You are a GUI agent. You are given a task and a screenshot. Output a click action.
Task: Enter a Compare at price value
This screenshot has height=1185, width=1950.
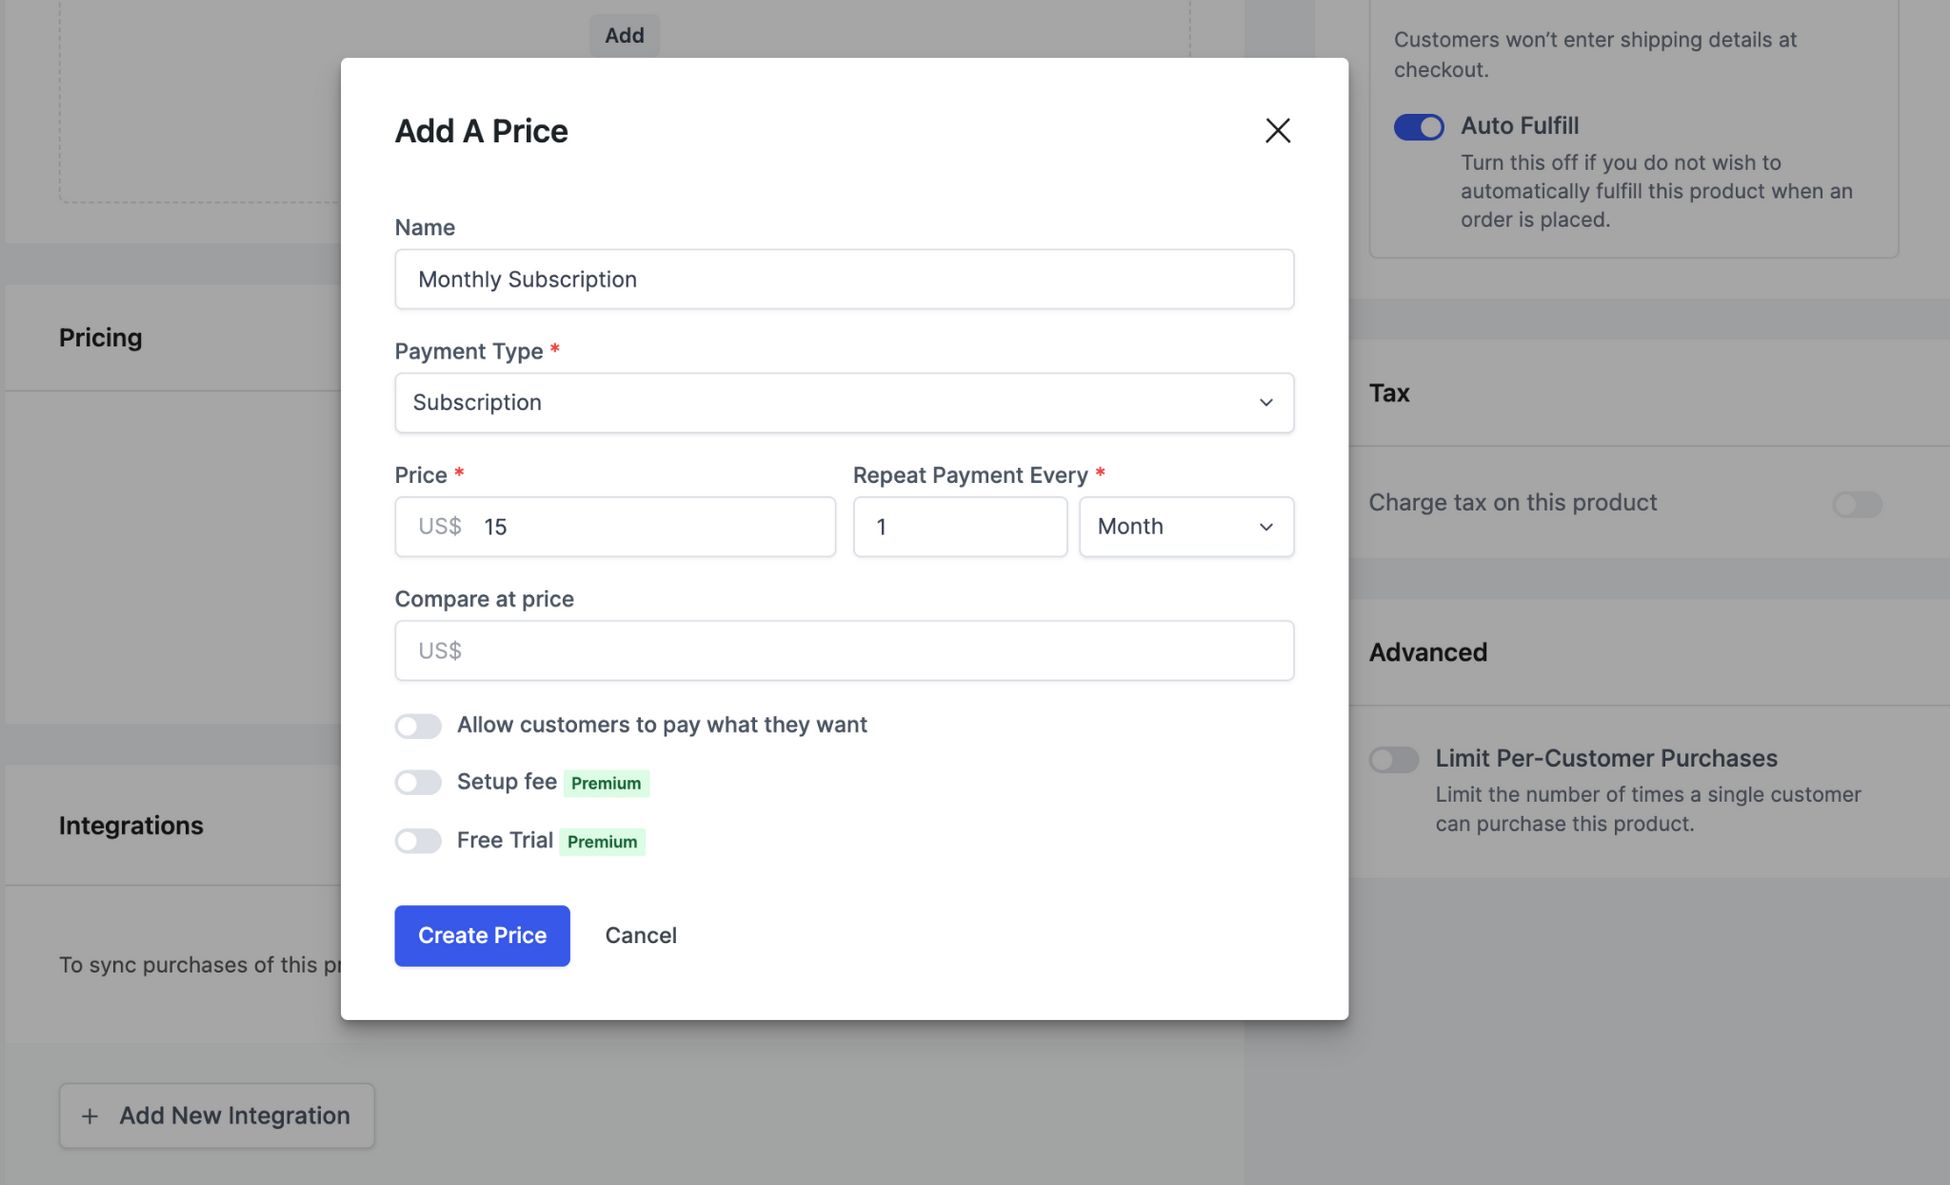point(845,650)
